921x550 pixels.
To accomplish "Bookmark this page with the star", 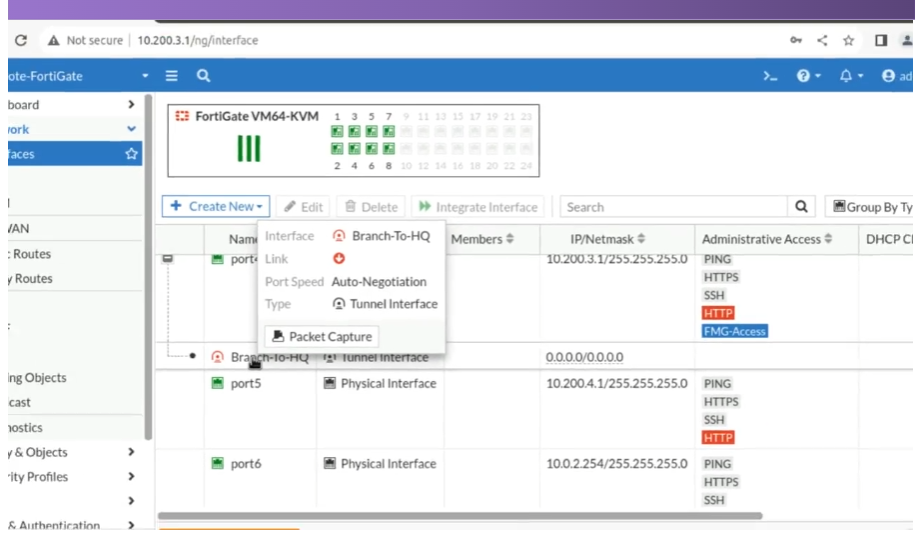I will [x=848, y=40].
